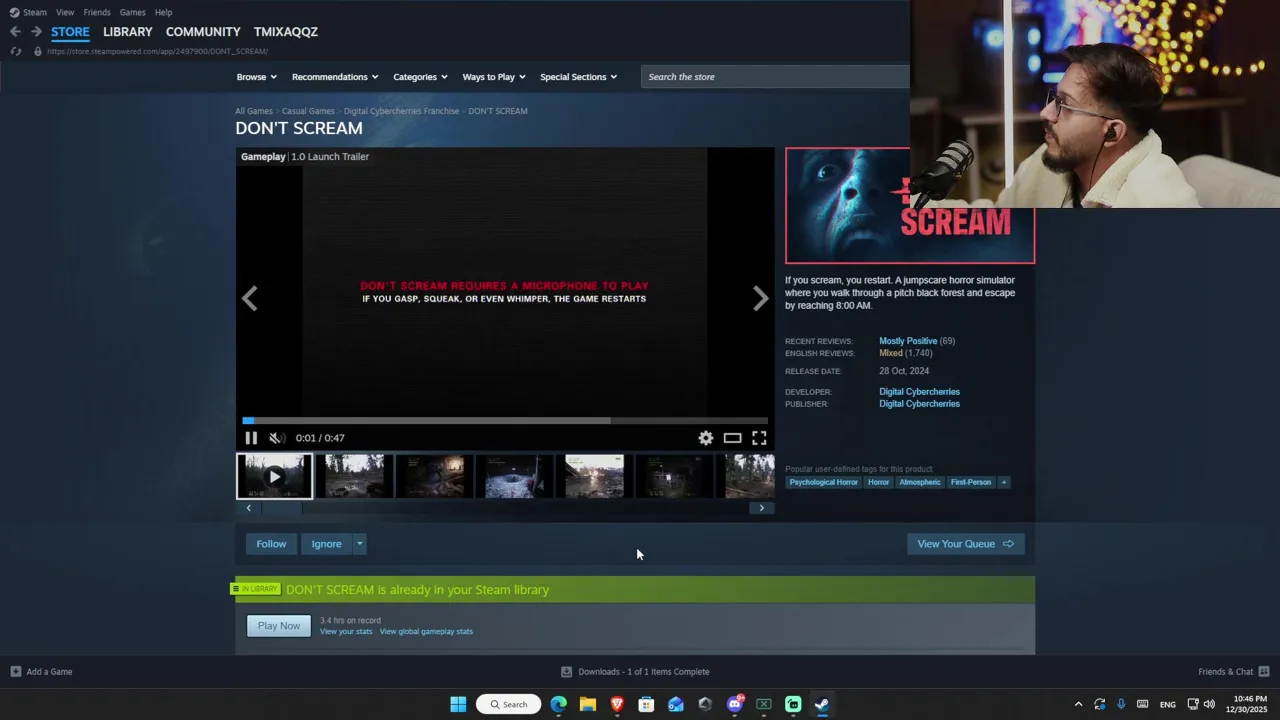1280x720 pixels.
Task: Open Outlook mail from the taskbar
Action: (676, 704)
